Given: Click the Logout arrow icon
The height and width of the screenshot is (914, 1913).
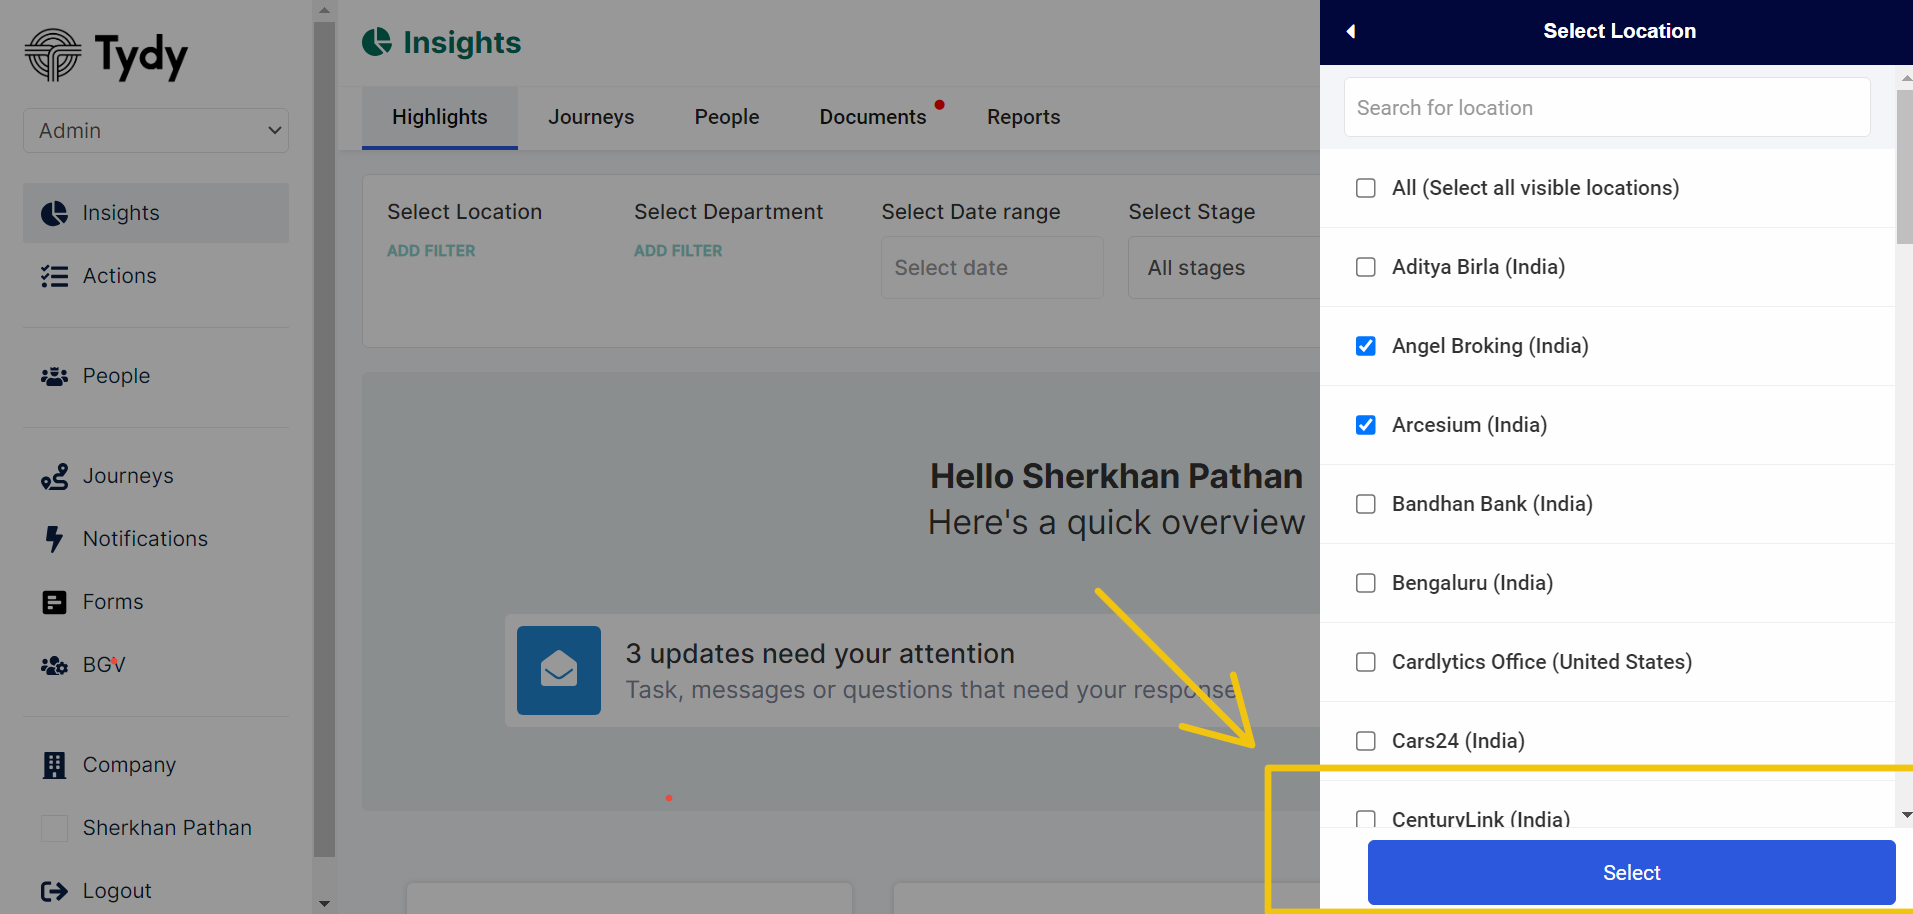Looking at the screenshot, I should (54, 891).
